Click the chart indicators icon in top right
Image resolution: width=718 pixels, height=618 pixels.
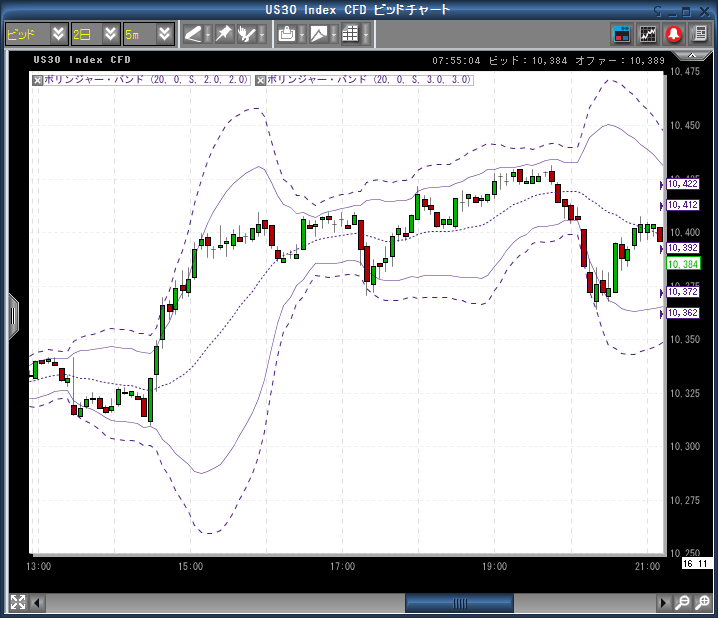pos(648,34)
